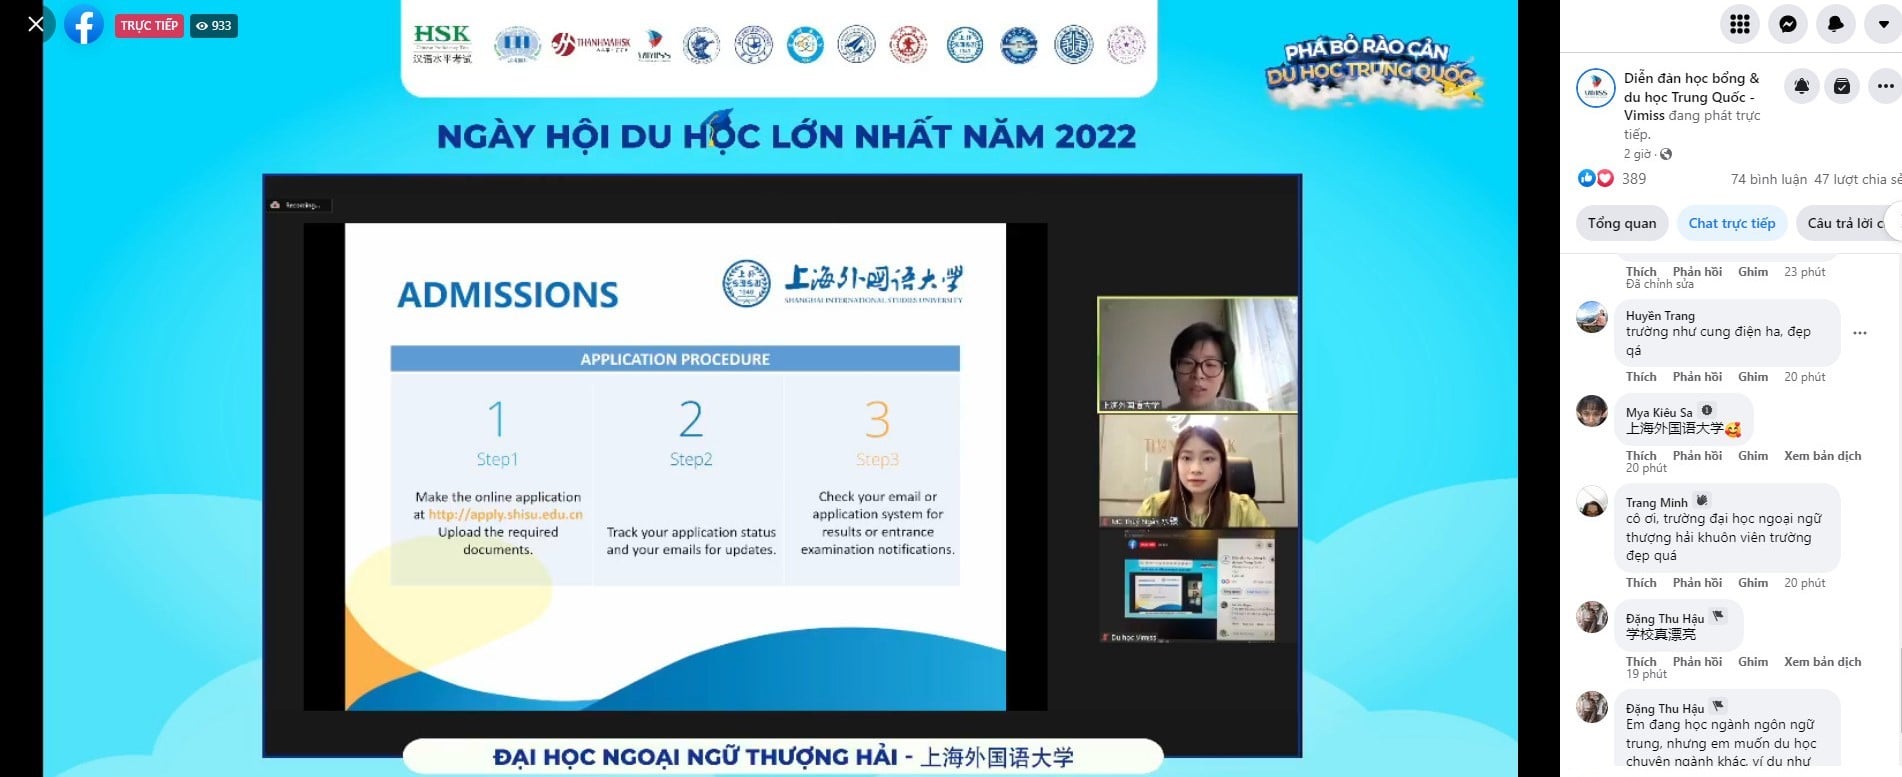Click the 933 viewers counter
The width and height of the screenshot is (1902, 777).
pos(214,26)
